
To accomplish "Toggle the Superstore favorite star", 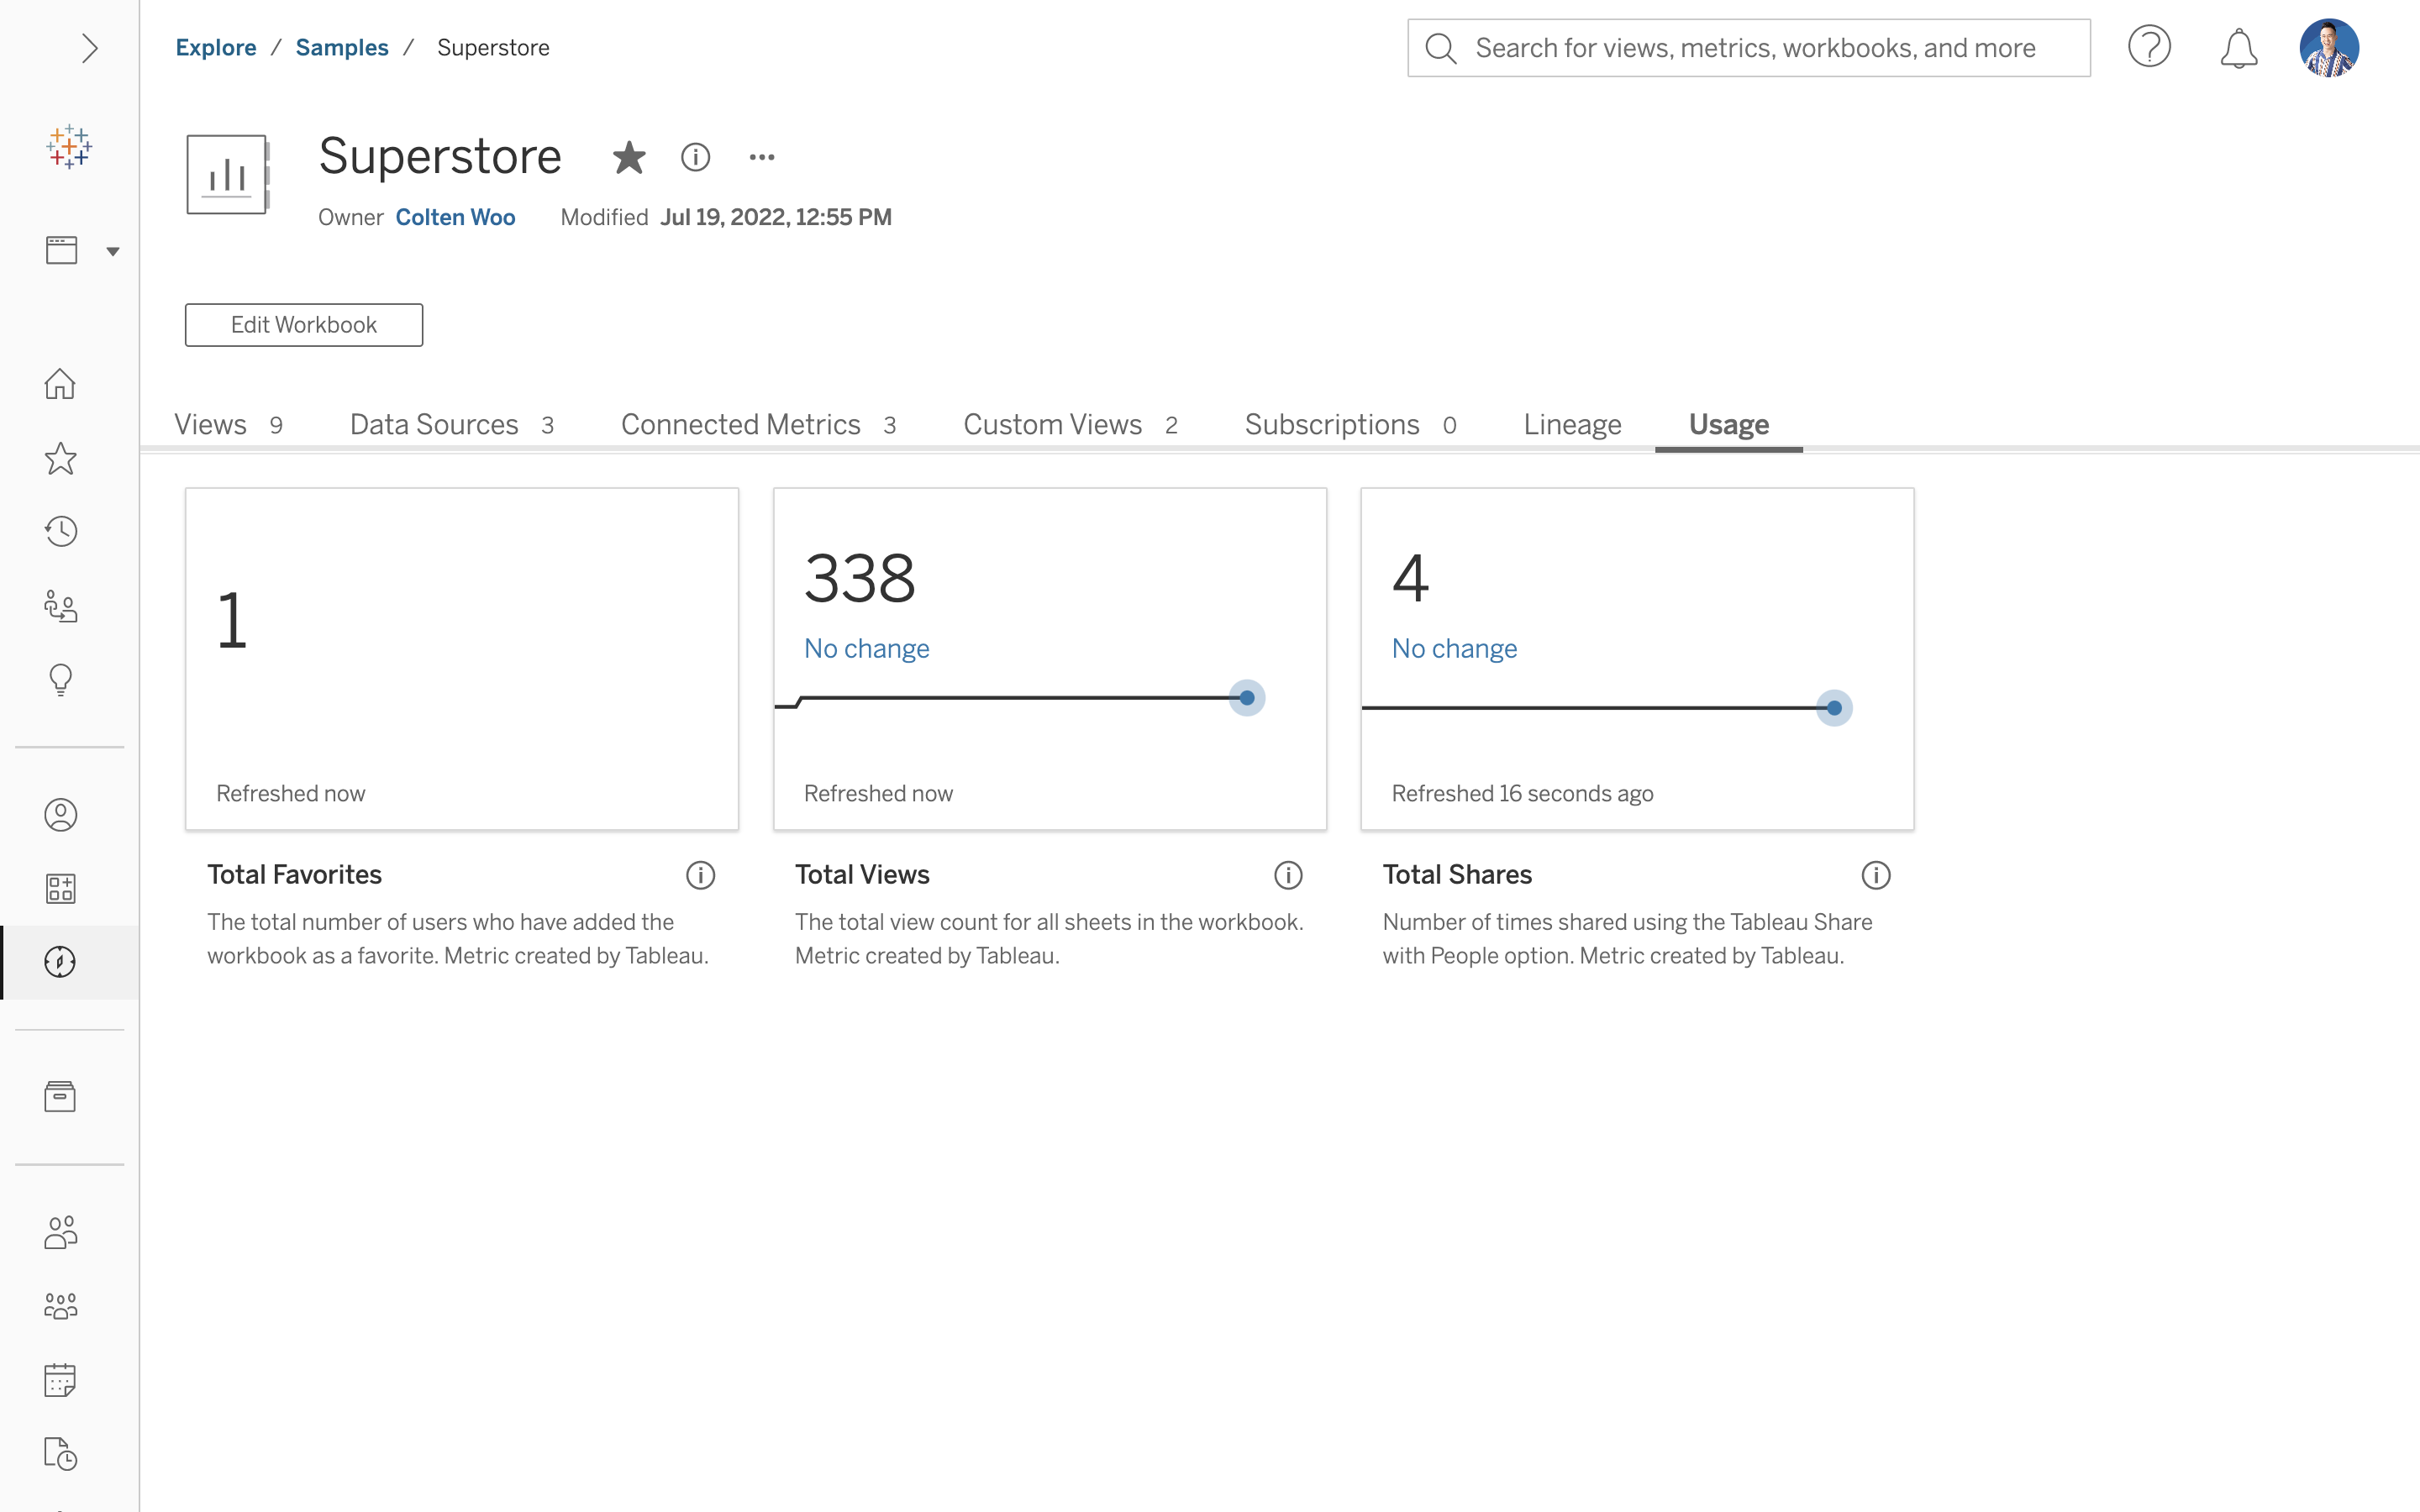I will point(629,157).
